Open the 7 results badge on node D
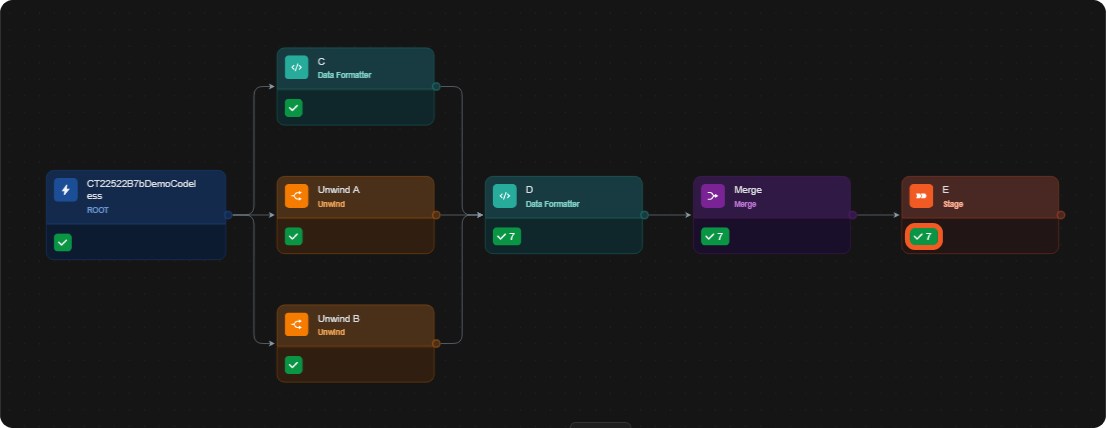The image size is (1106, 428). tap(506, 236)
